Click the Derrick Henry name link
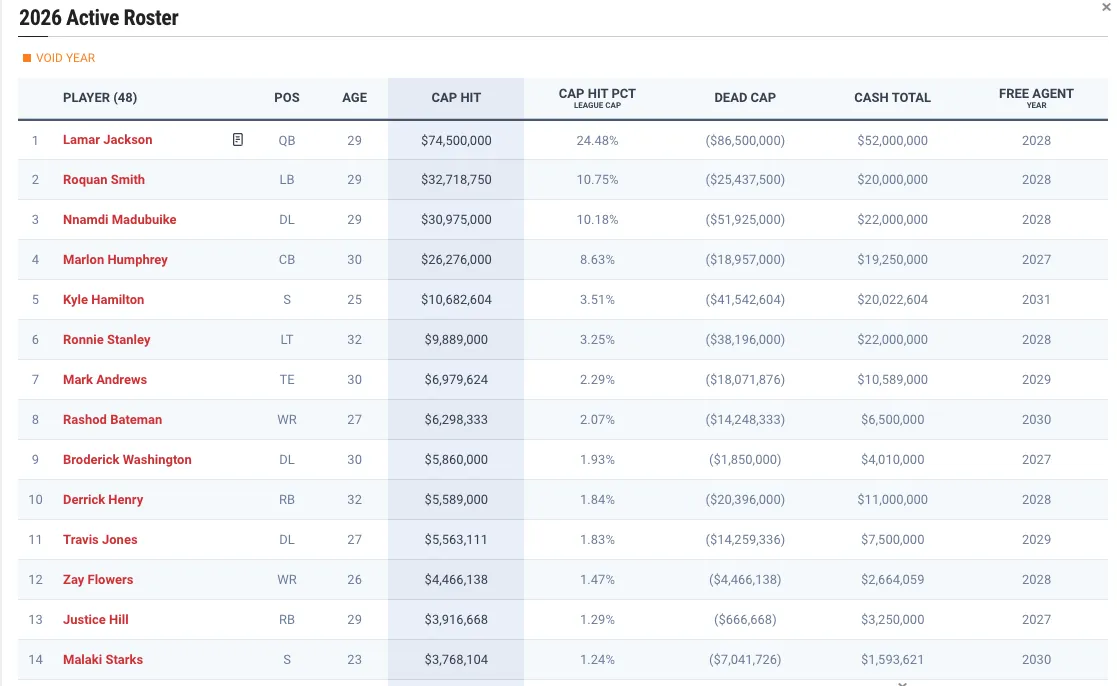 tap(103, 500)
